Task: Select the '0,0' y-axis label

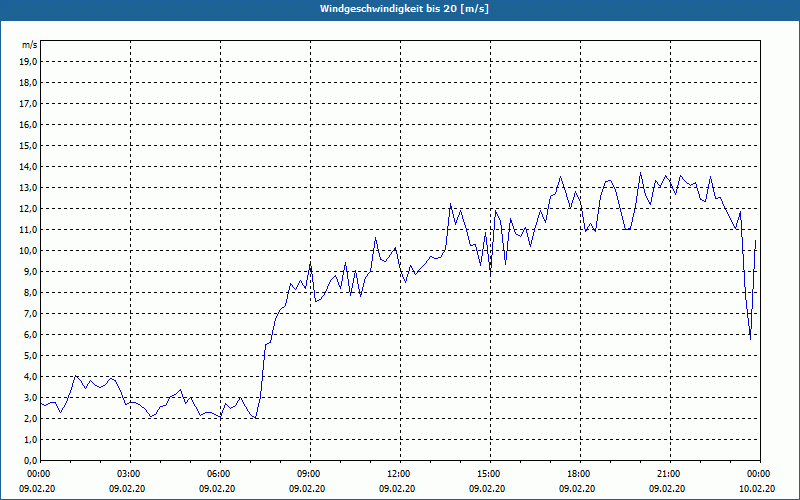Action: [30, 461]
